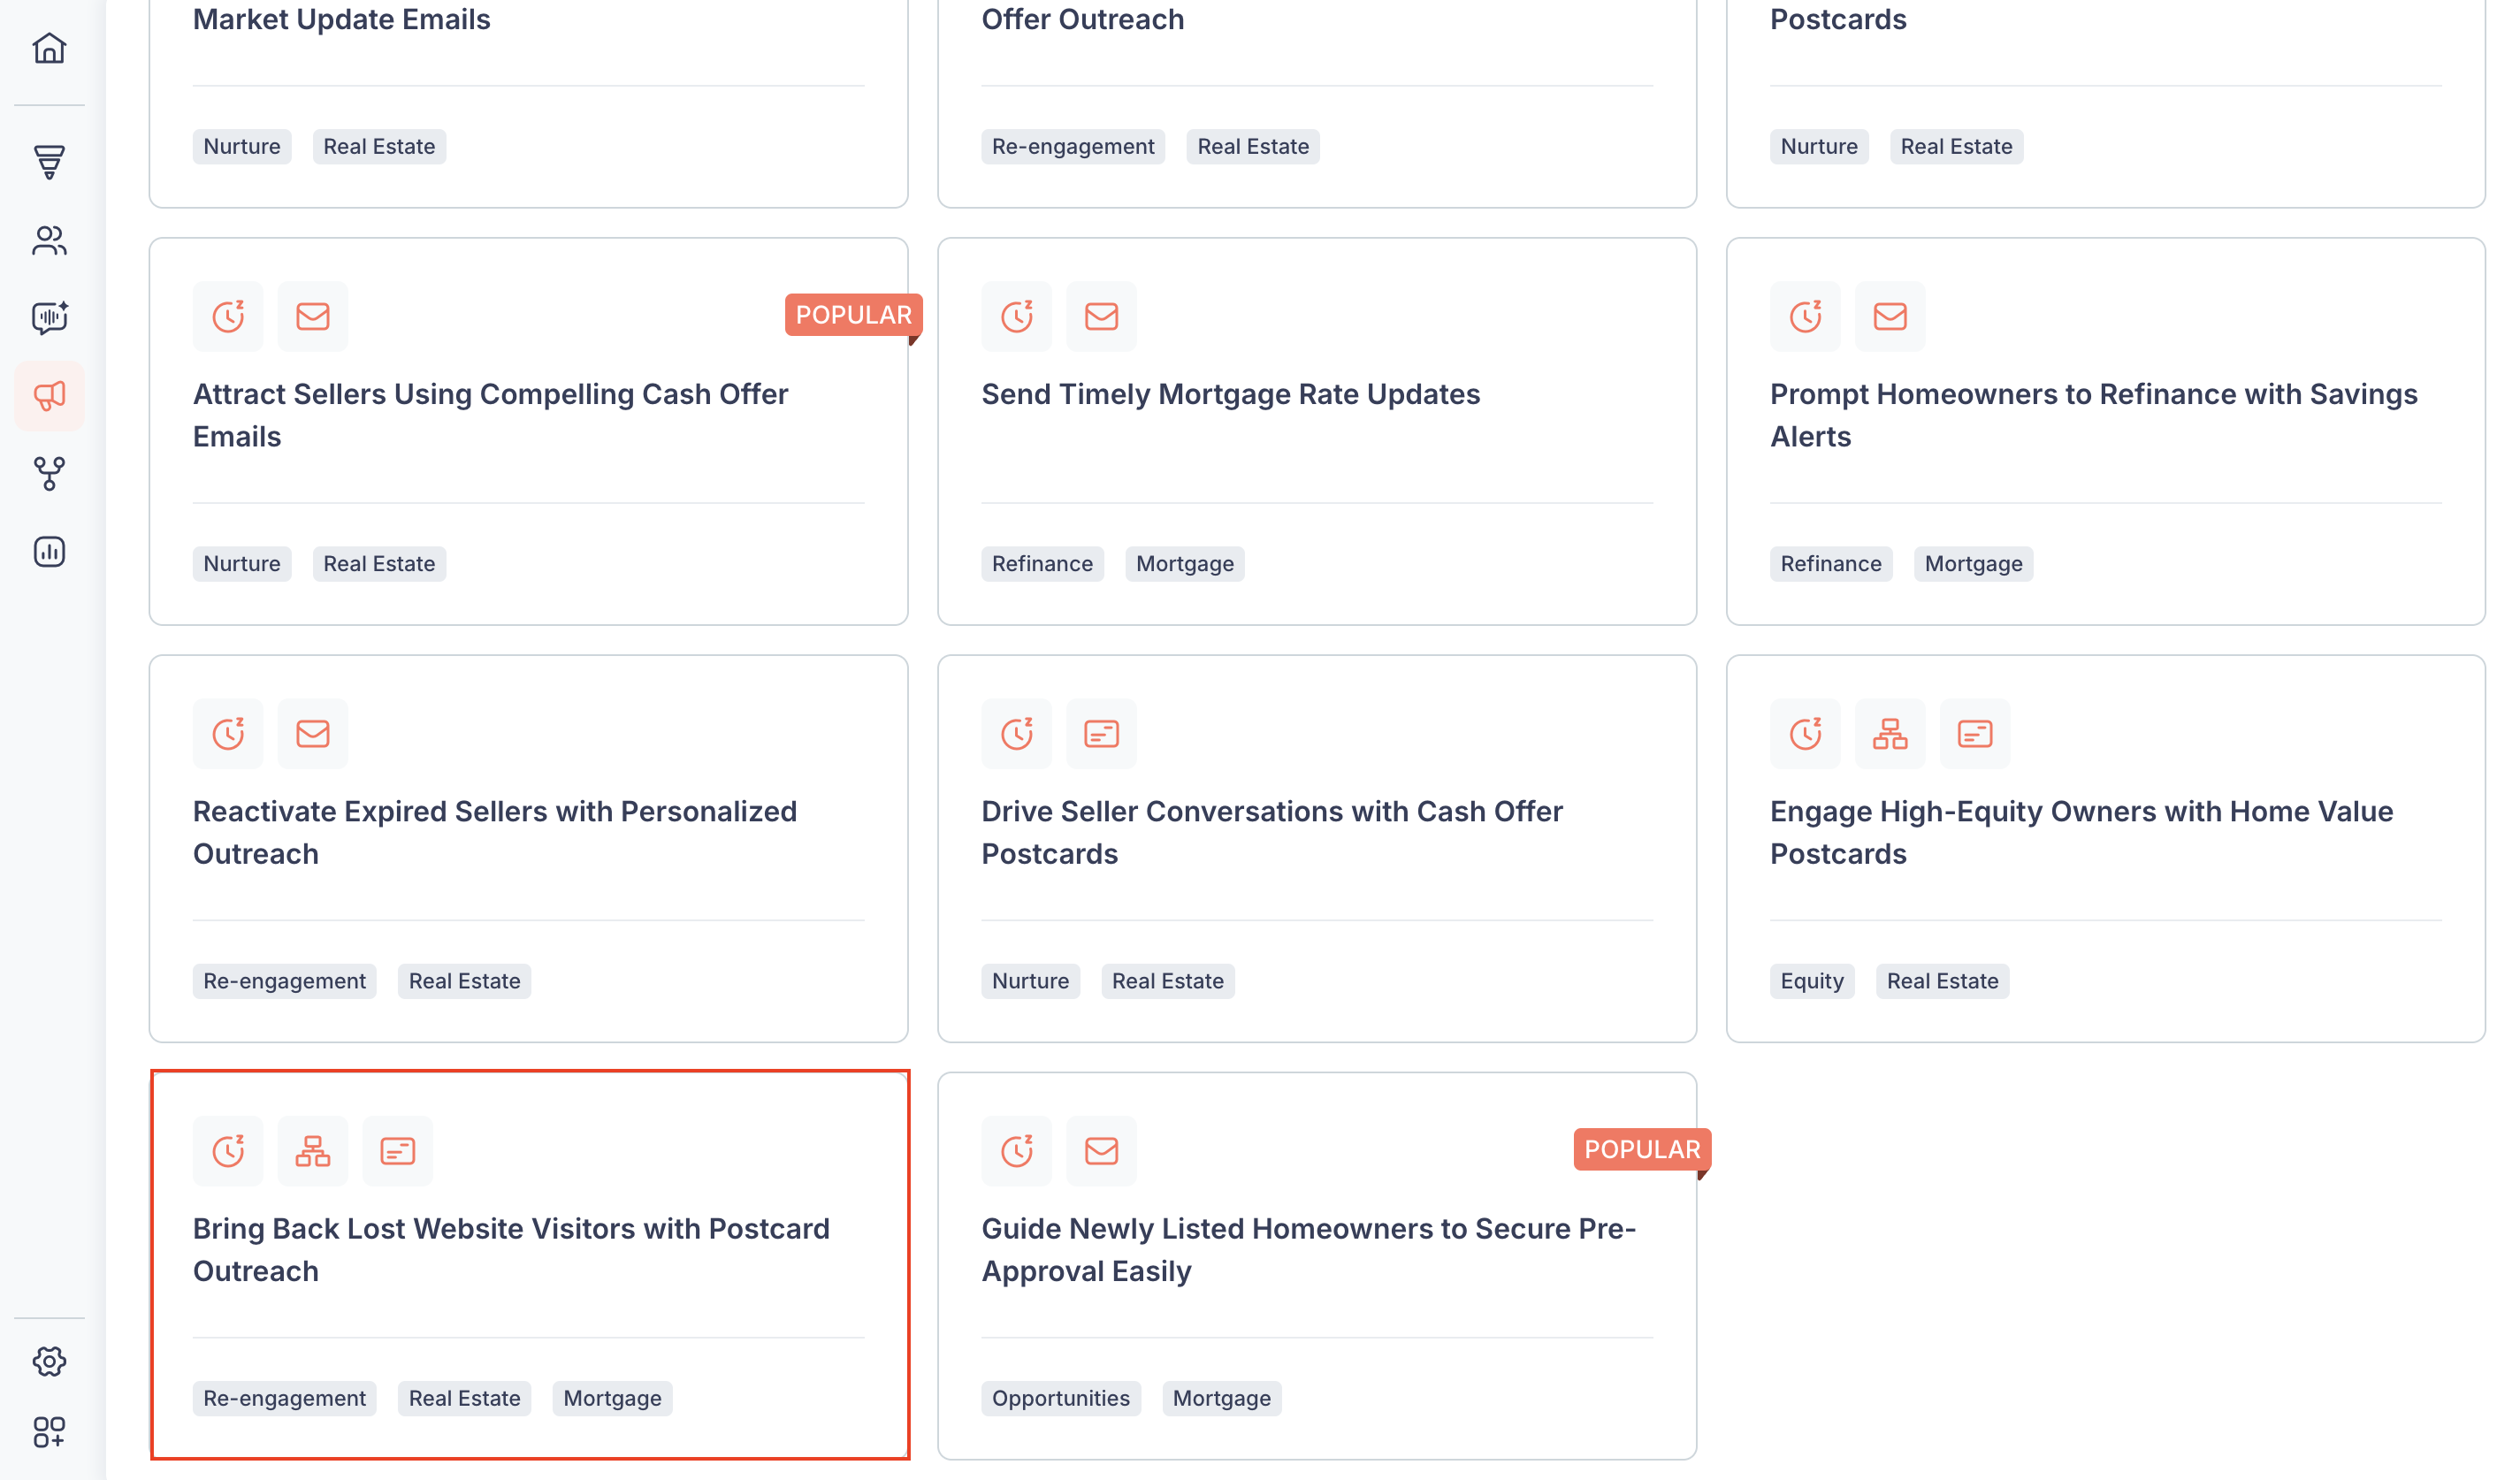This screenshot has width=2520, height=1480.
Task: Open the AI voice chat sidebar icon
Action: tap(49, 317)
